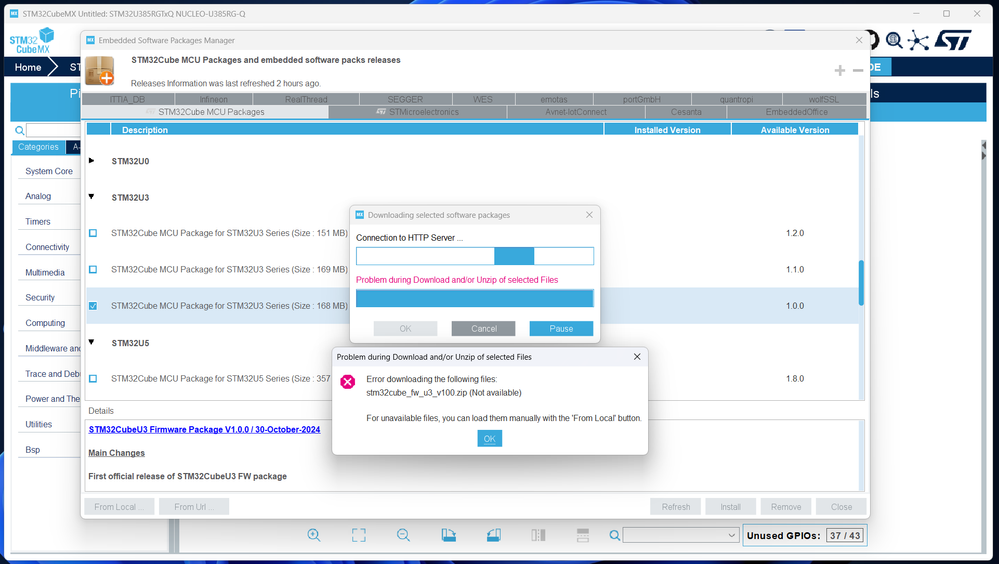Switch to SEGGER tab

(405, 99)
